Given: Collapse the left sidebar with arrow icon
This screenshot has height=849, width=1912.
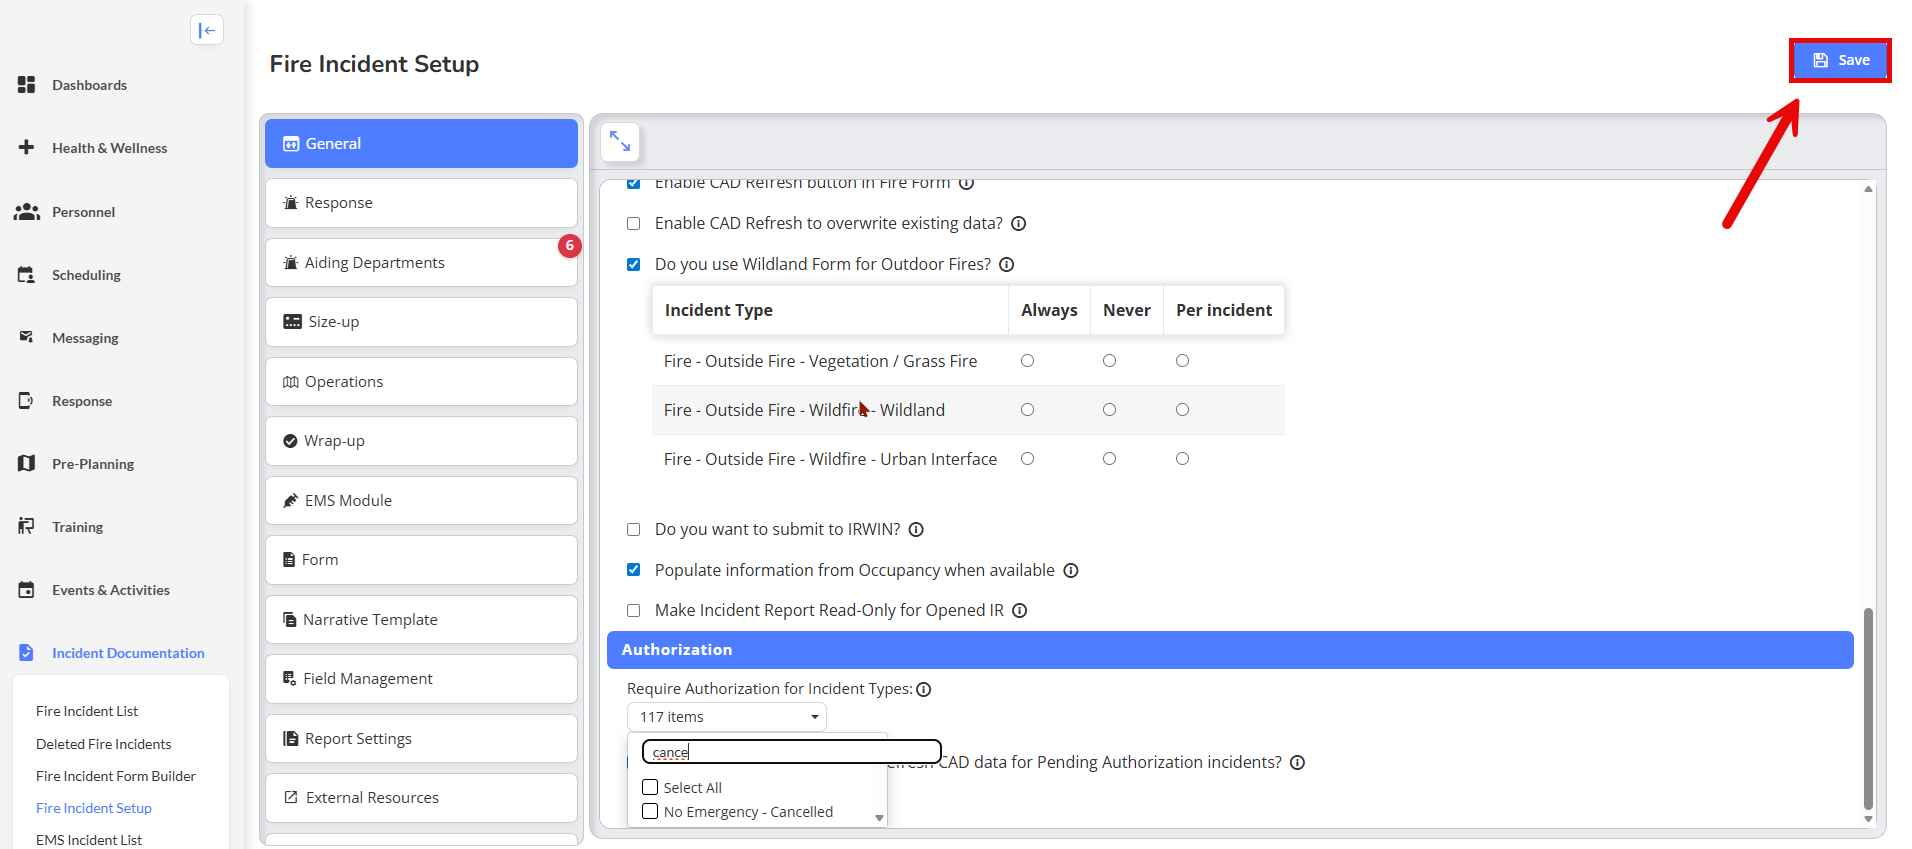Looking at the screenshot, I should 206,30.
